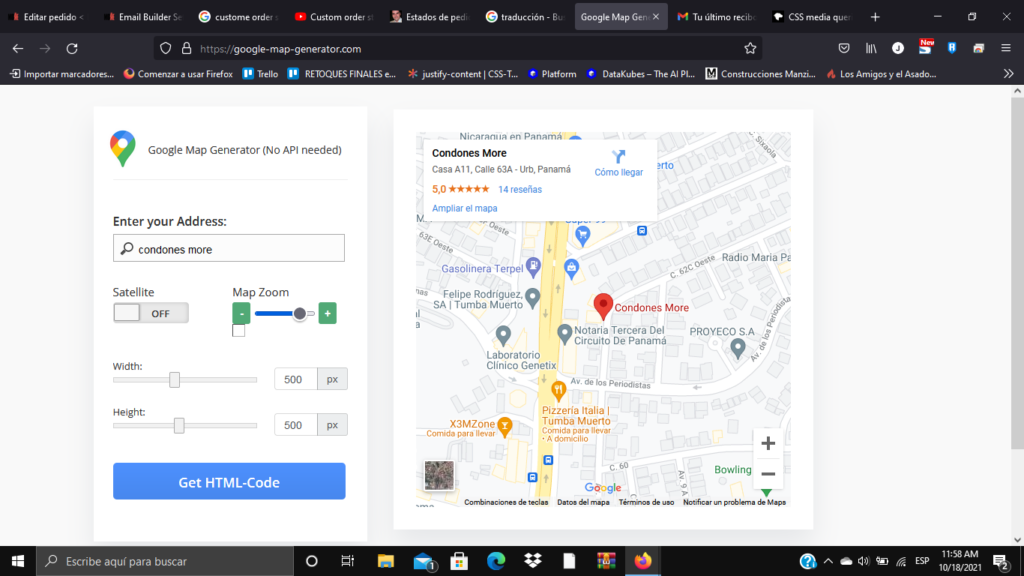
Task: Open Términos de uso map link
Action: (x=646, y=502)
